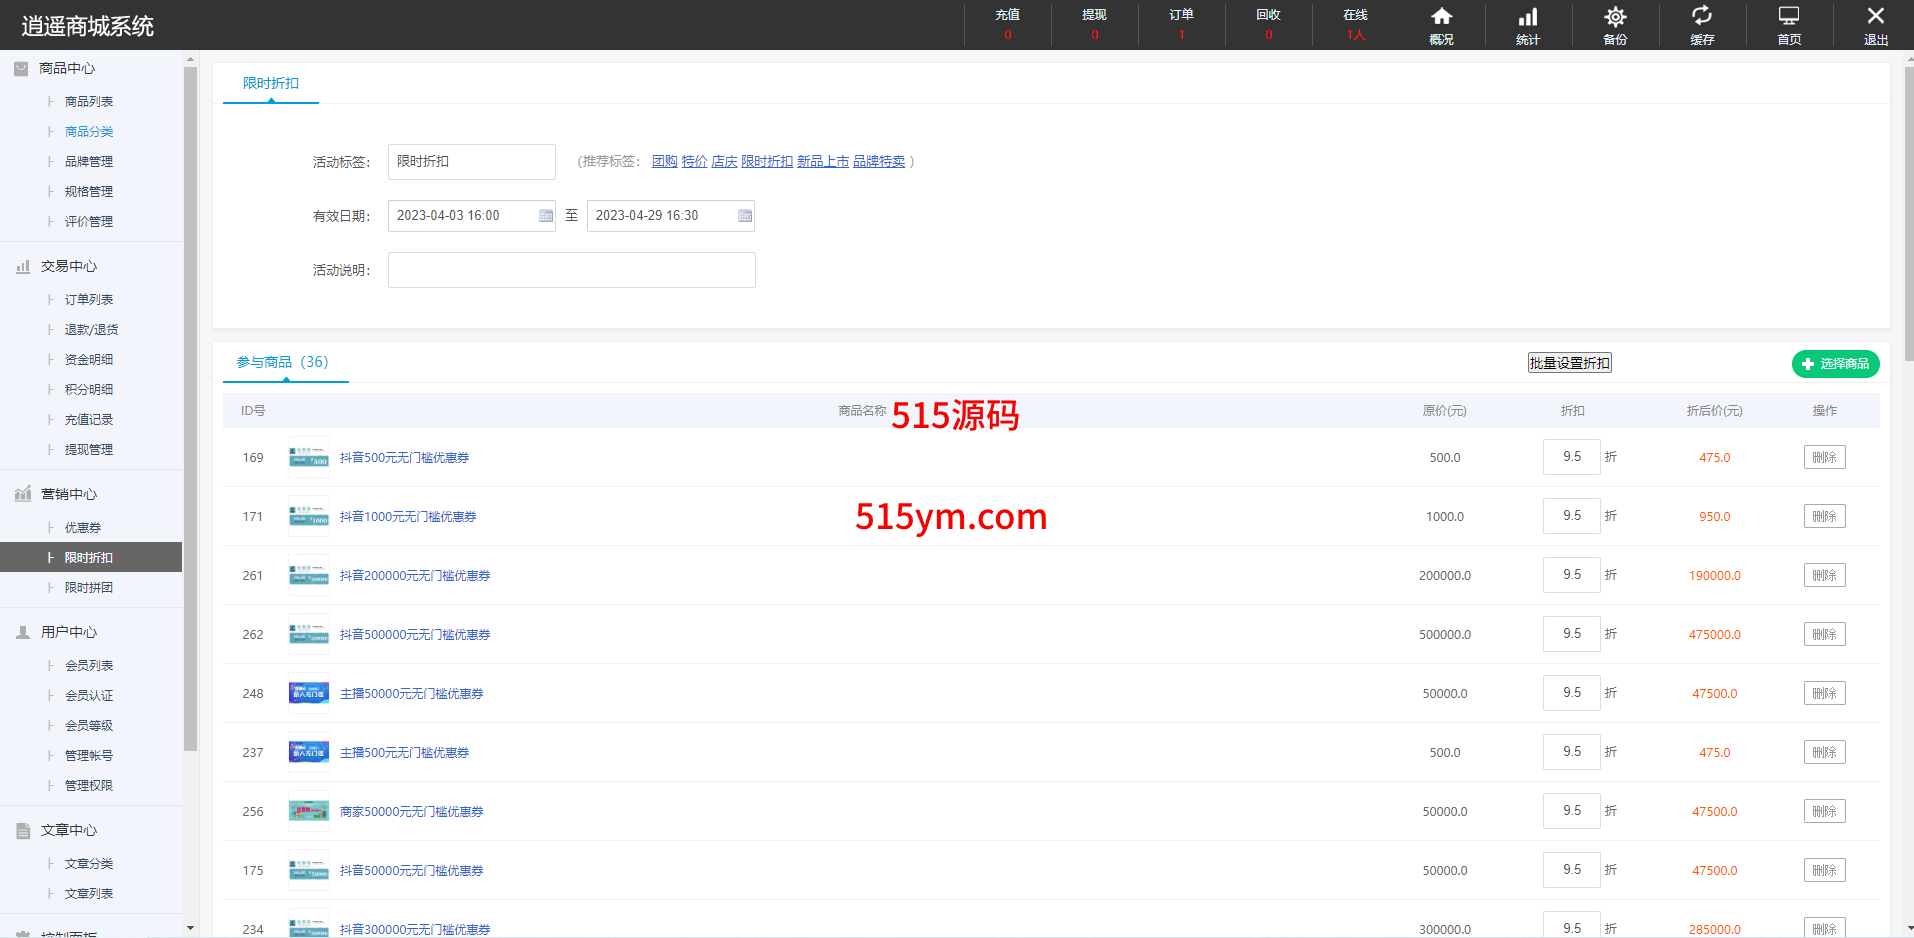Click the 团购 recommended tag link
Image resolution: width=1914 pixels, height=938 pixels.
(664, 162)
